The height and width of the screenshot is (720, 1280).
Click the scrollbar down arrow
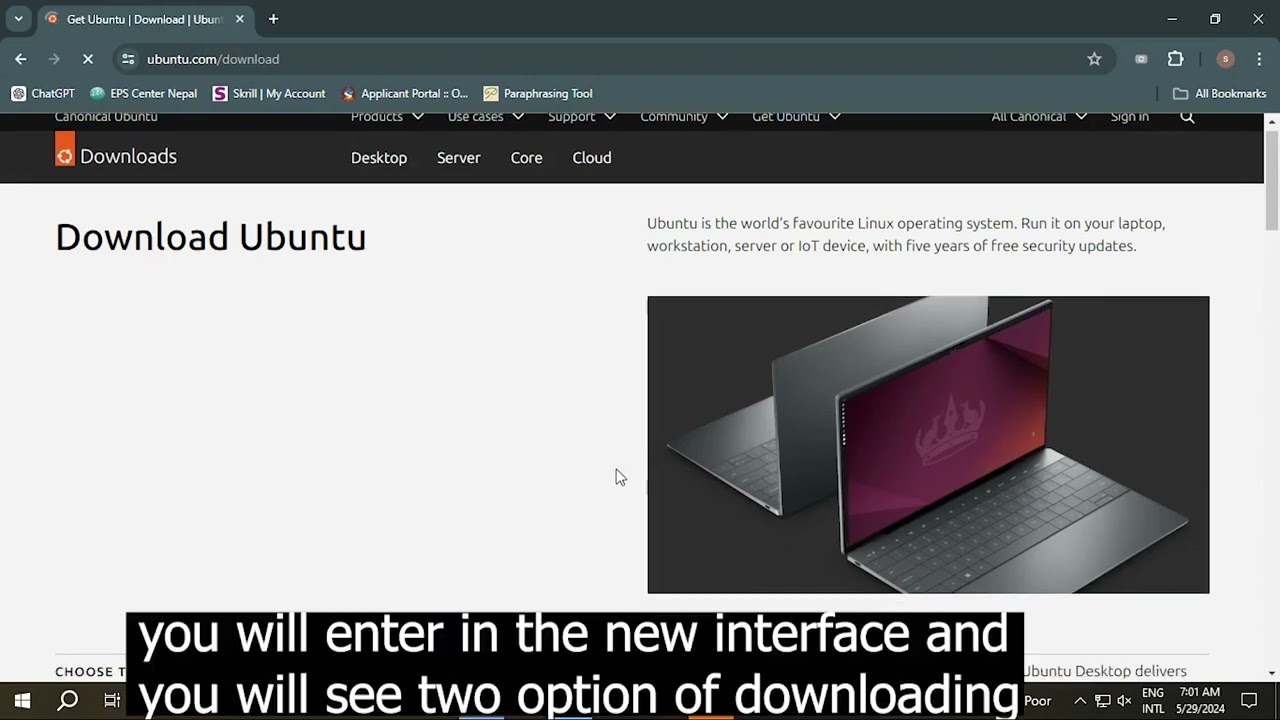(x=1272, y=673)
